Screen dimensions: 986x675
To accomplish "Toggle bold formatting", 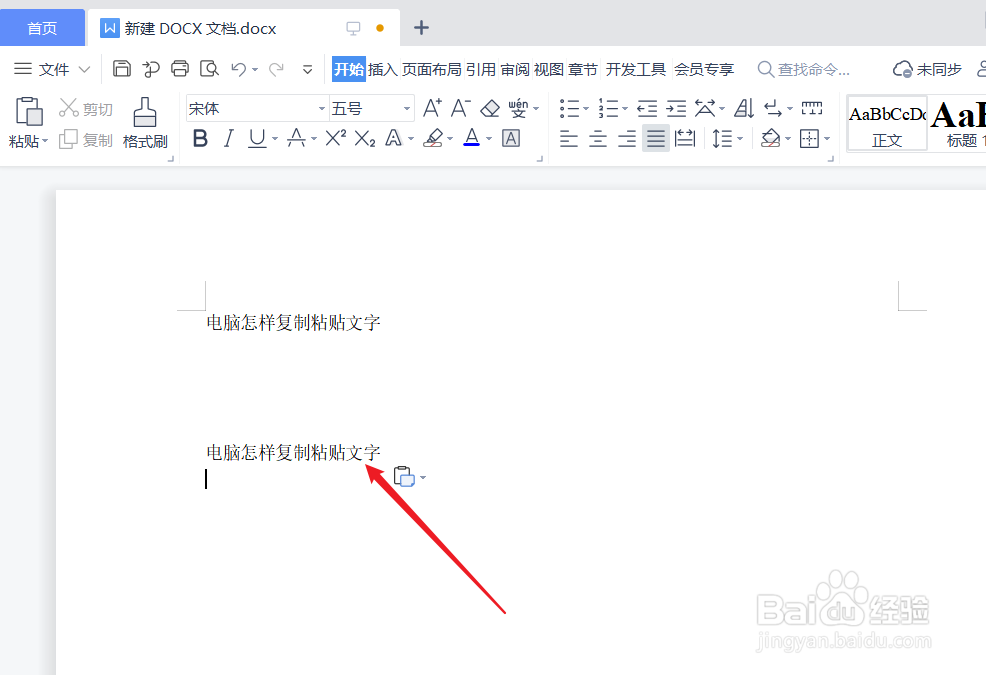I will 200,139.
